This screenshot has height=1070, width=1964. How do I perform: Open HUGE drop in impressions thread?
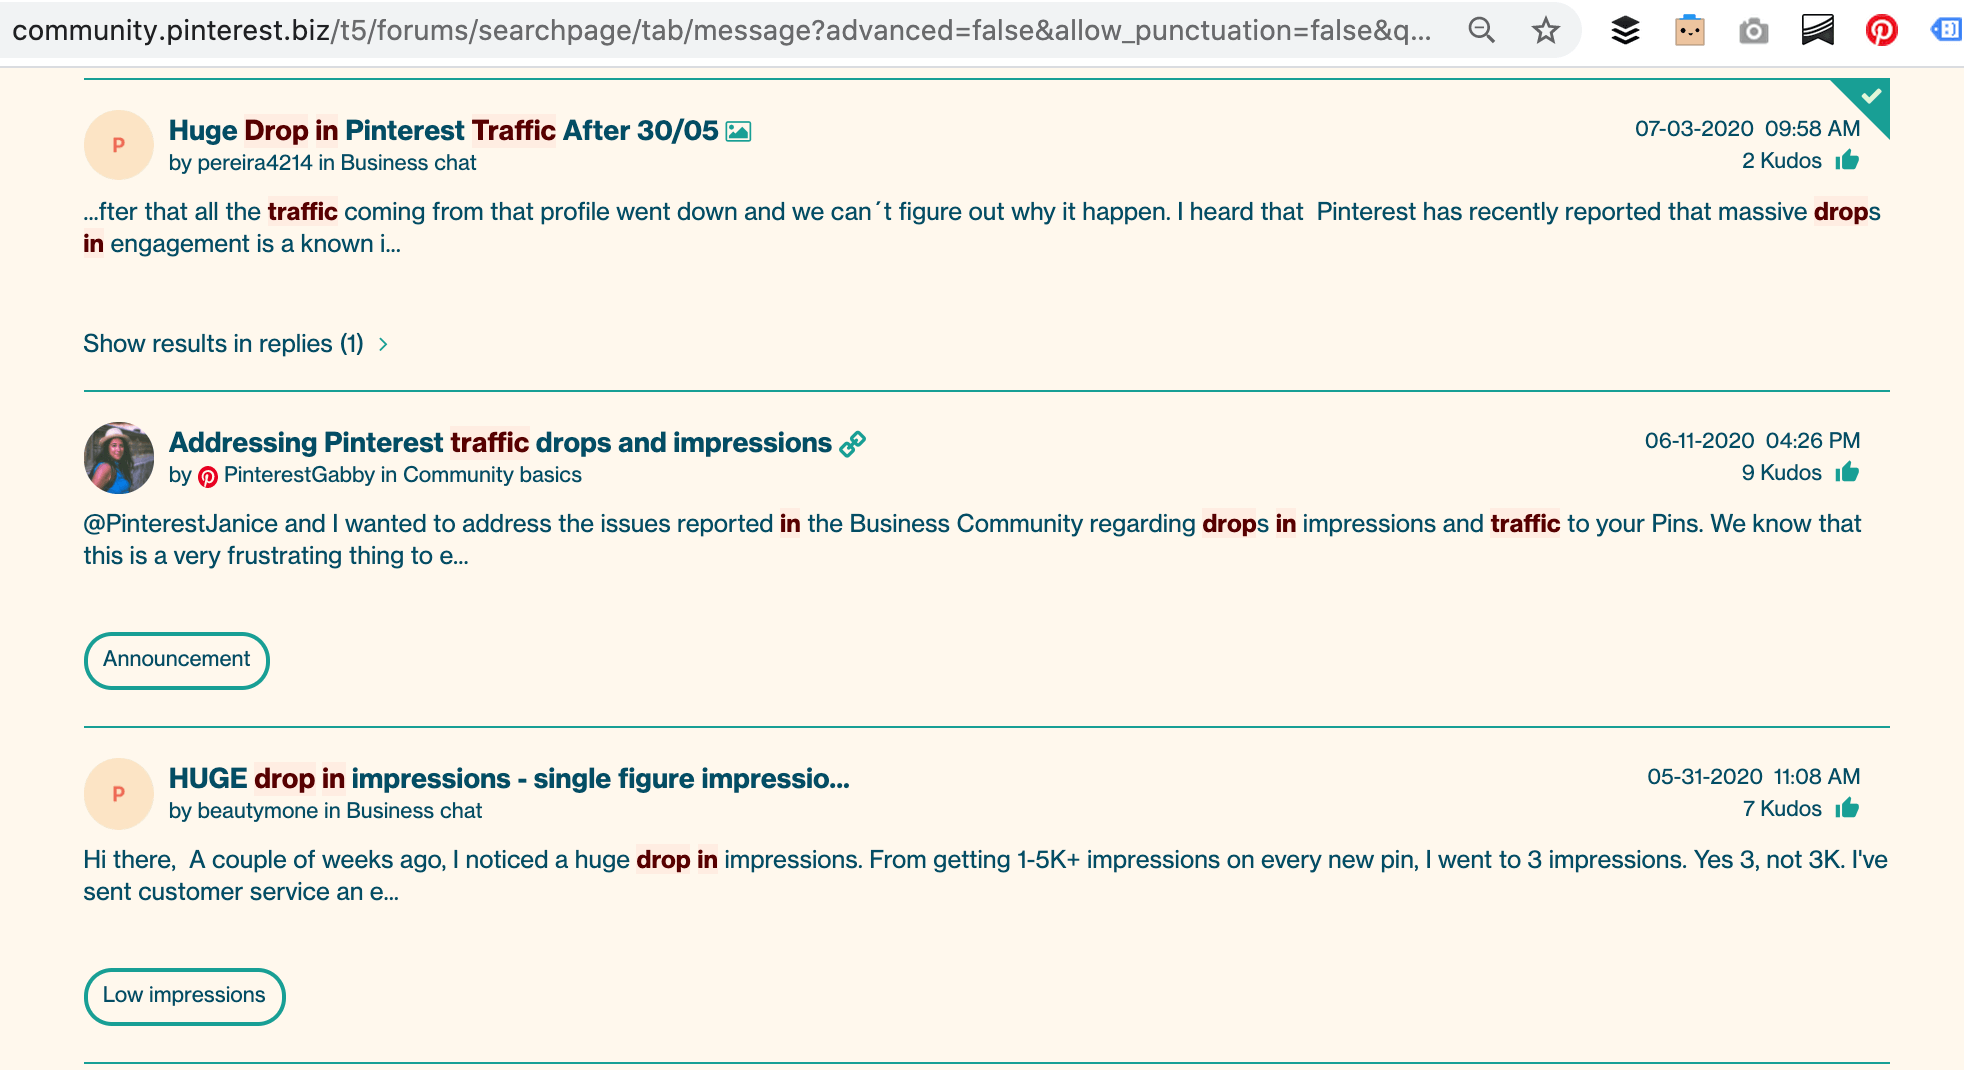pyautogui.click(x=508, y=779)
